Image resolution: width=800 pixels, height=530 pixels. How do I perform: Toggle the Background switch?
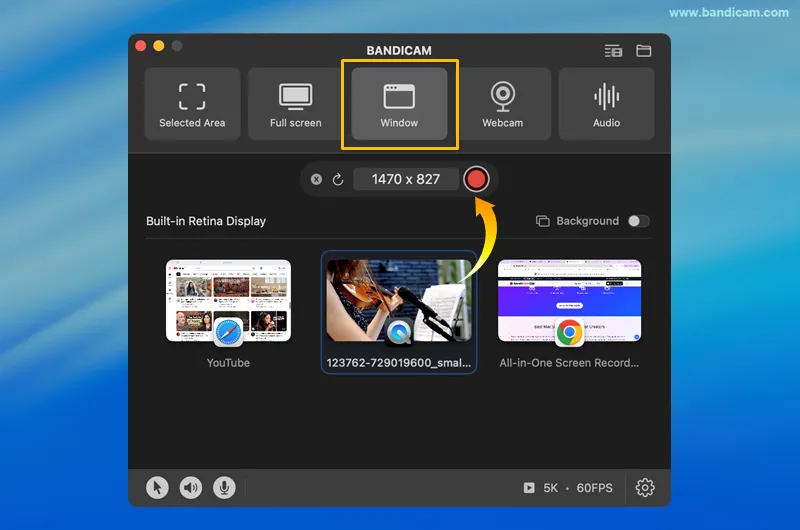click(638, 221)
